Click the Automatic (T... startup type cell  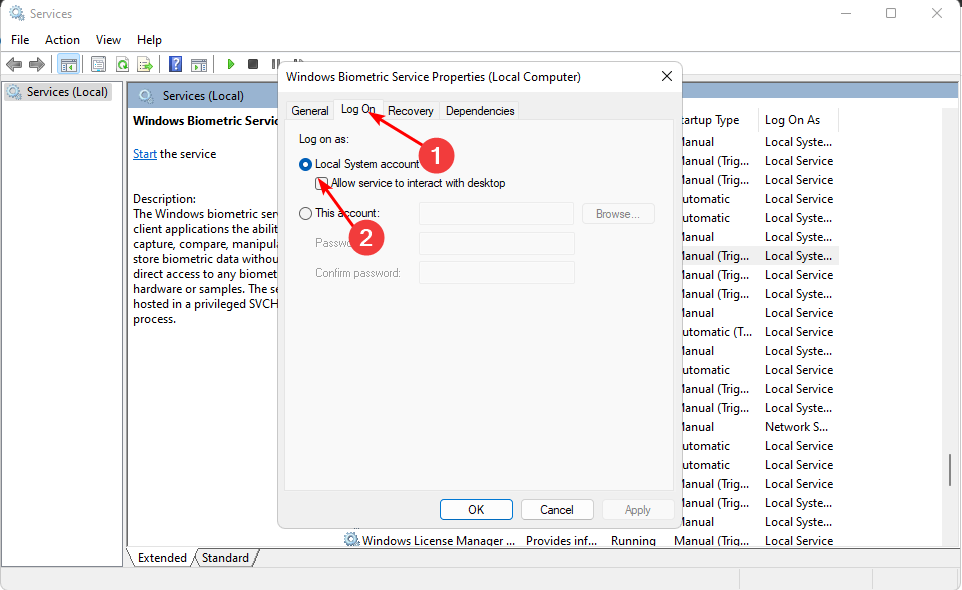click(717, 332)
